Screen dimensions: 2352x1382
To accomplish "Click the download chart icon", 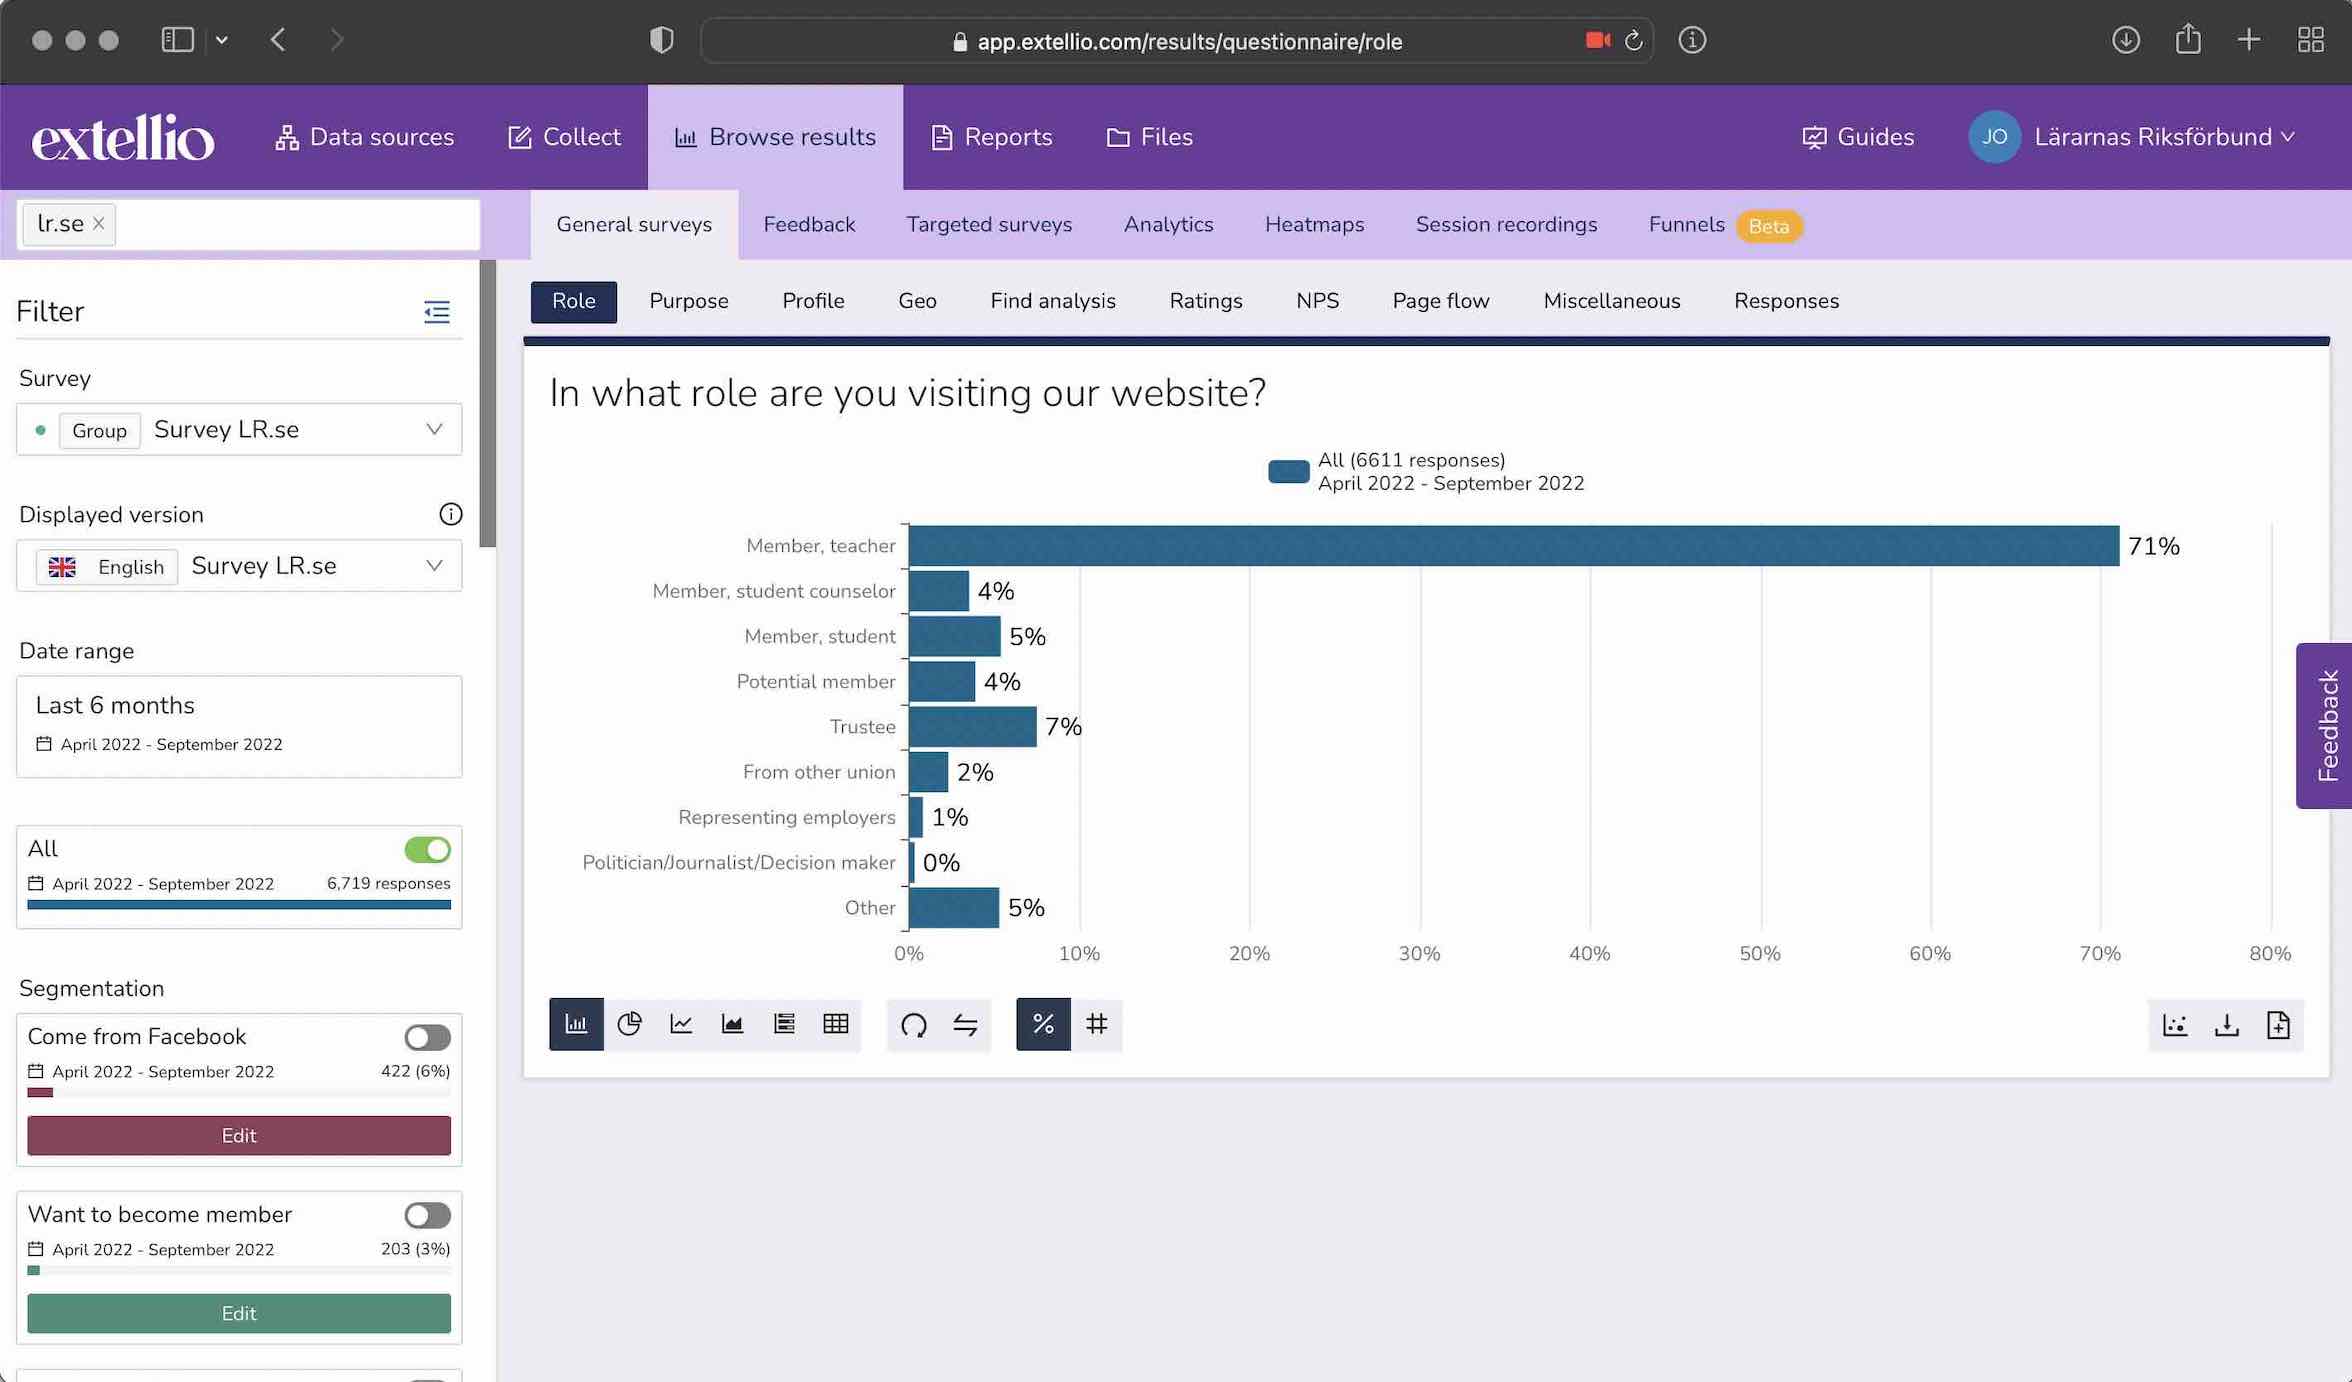I will pyautogui.click(x=2225, y=1025).
